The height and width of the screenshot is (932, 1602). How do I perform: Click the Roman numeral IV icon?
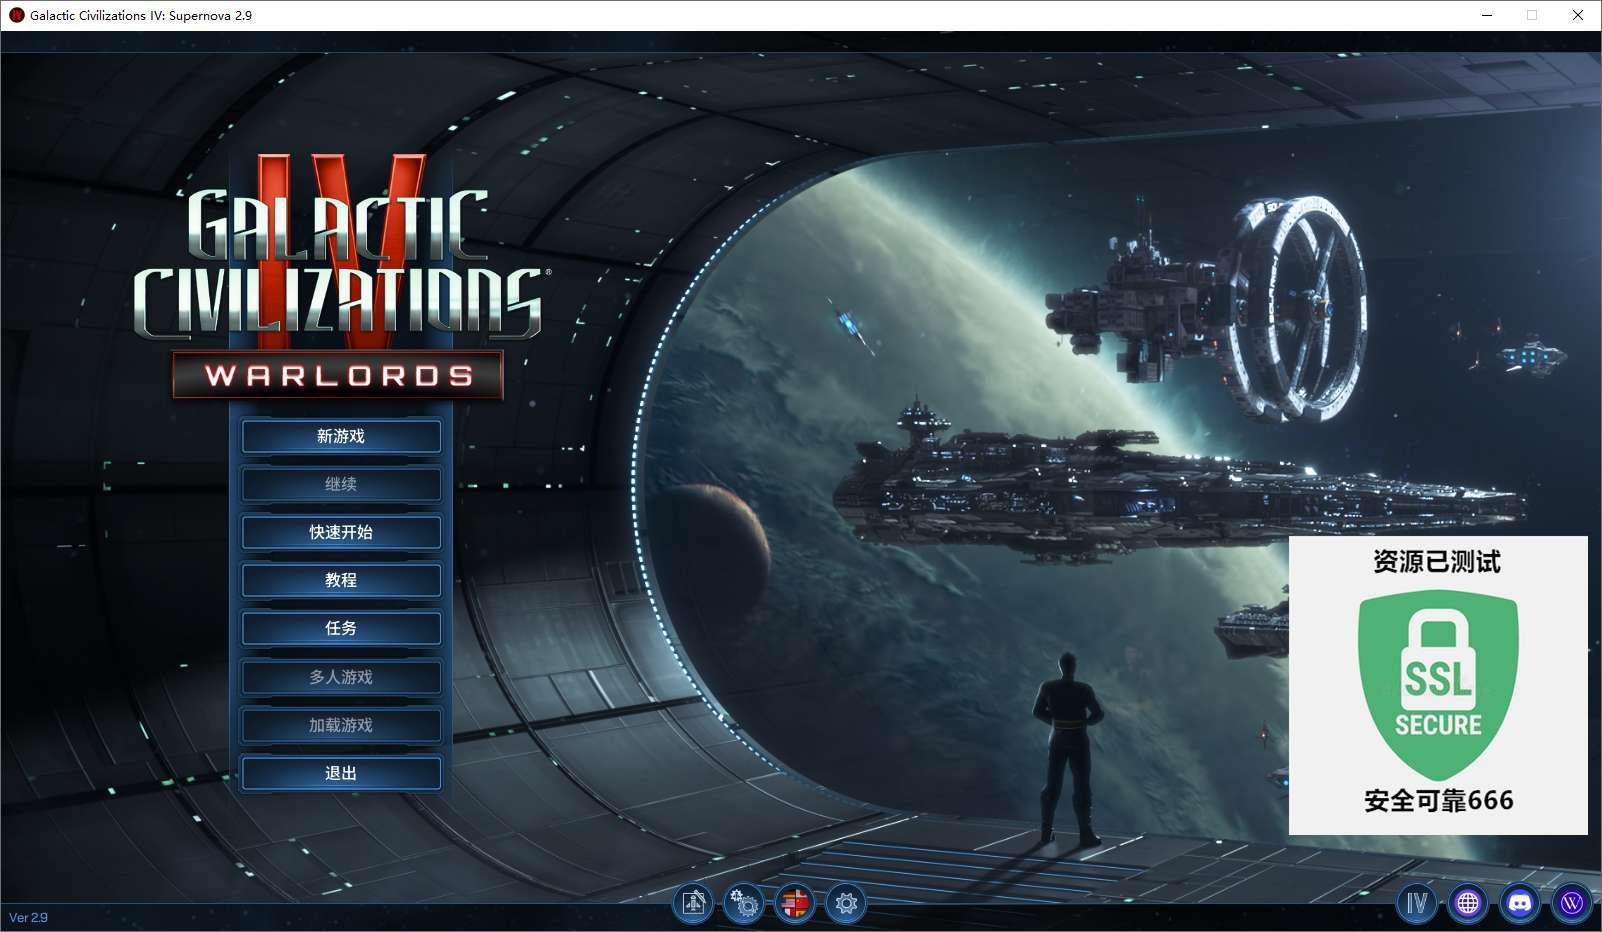point(1417,904)
